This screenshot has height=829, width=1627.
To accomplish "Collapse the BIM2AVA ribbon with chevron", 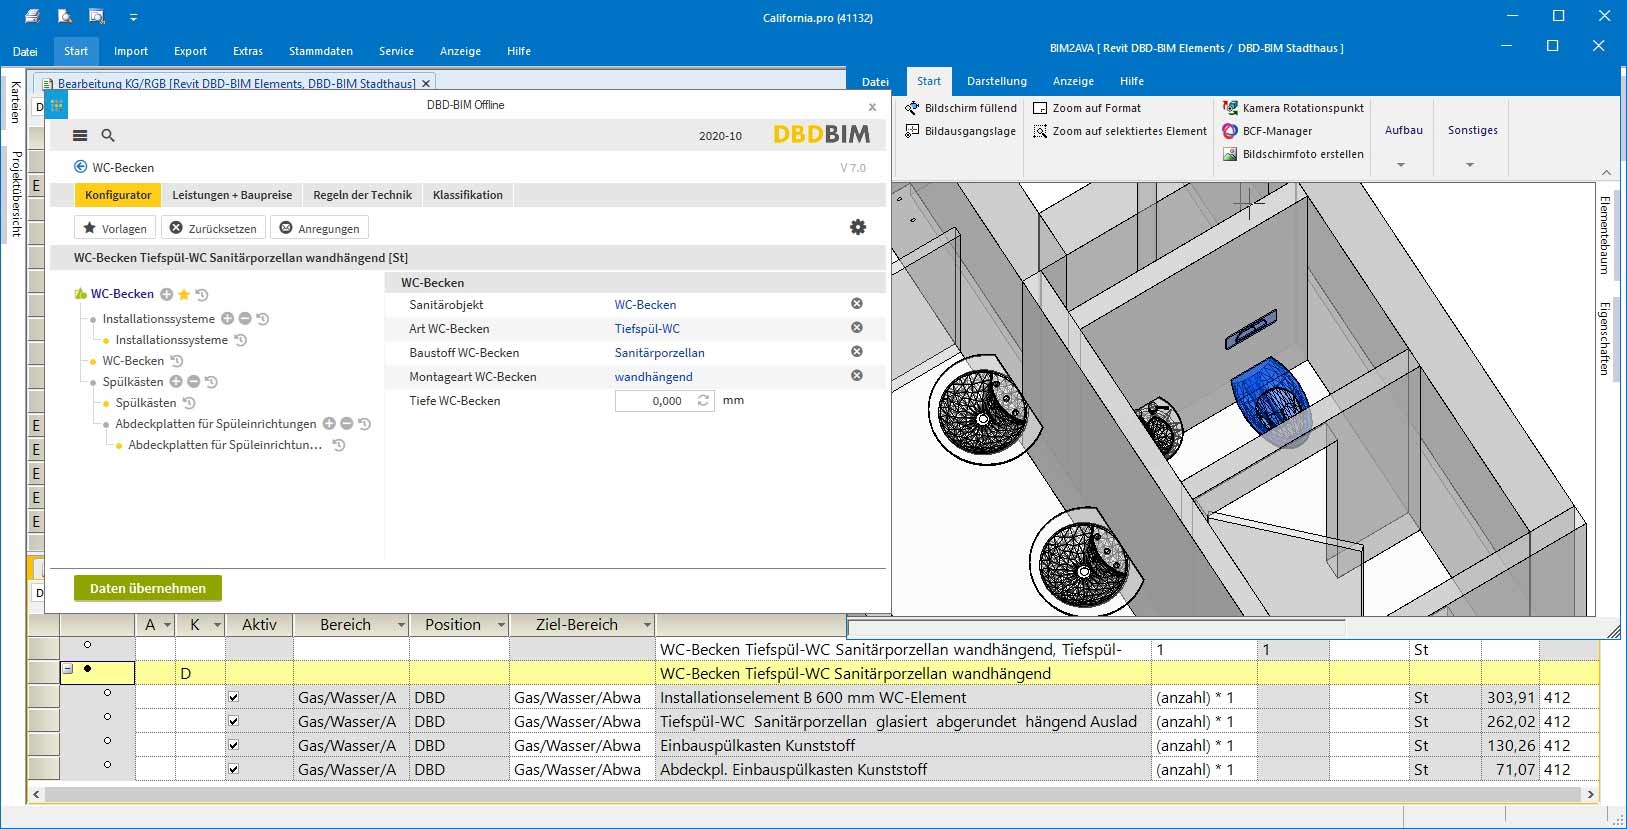I will pyautogui.click(x=1606, y=172).
